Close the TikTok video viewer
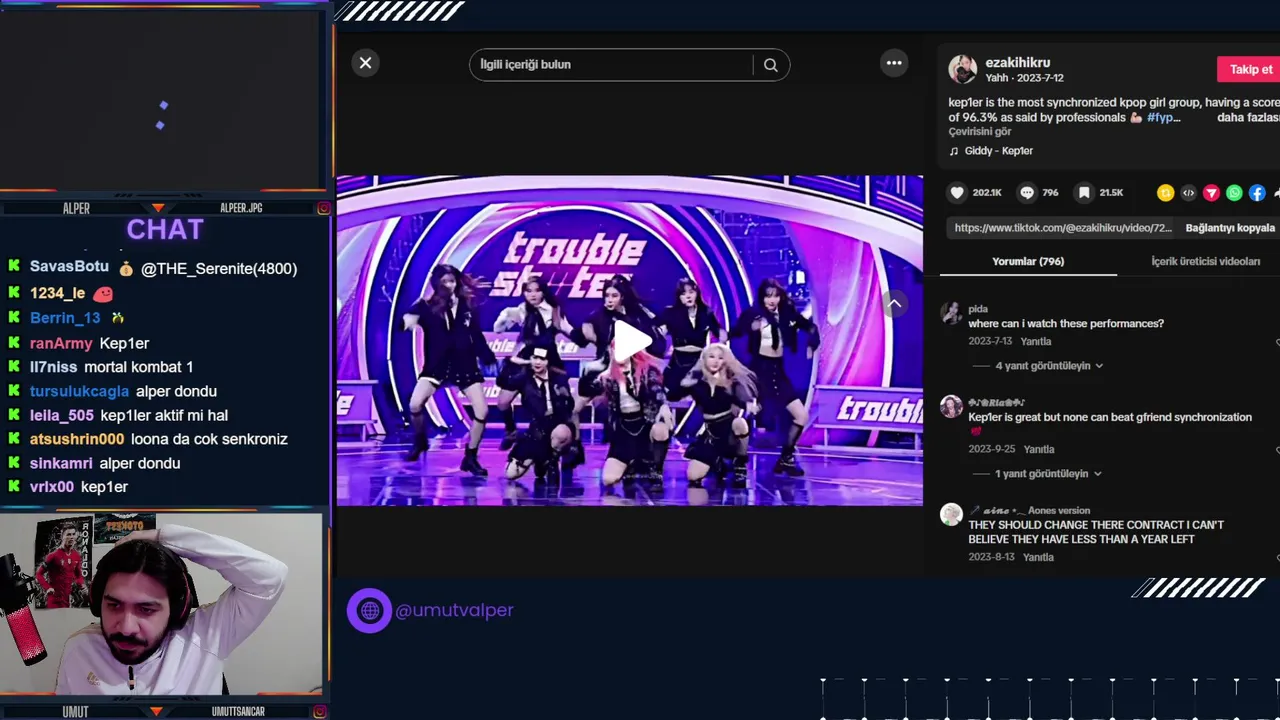 [365, 63]
